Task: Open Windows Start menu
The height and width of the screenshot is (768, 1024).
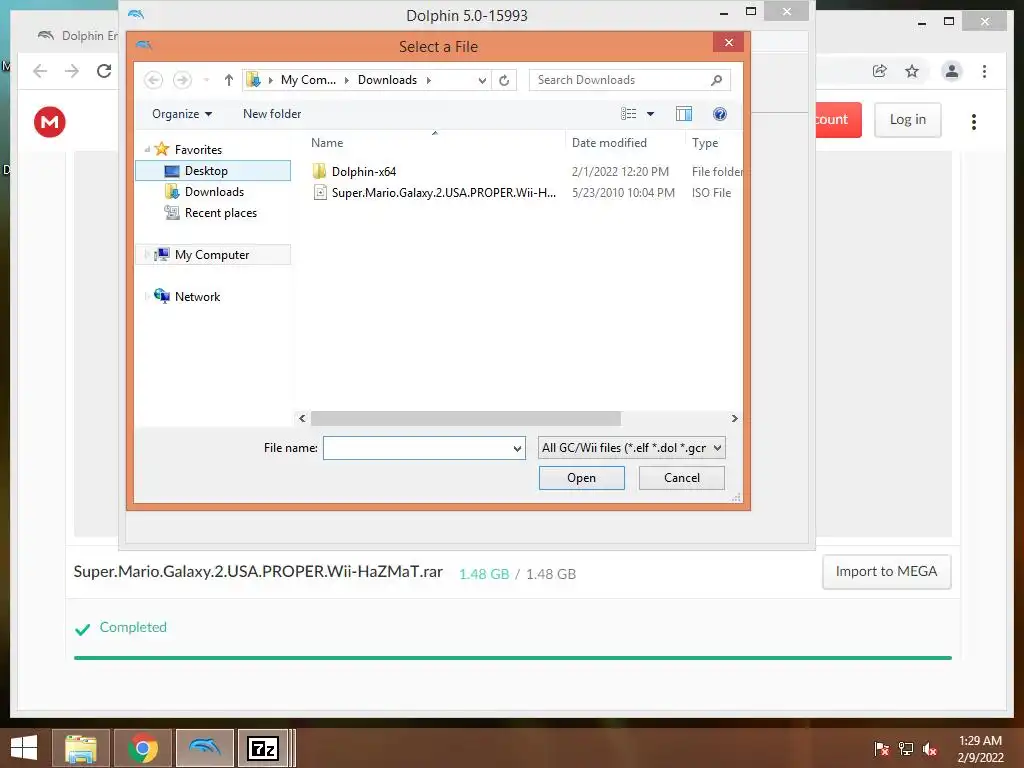Action: (24, 748)
